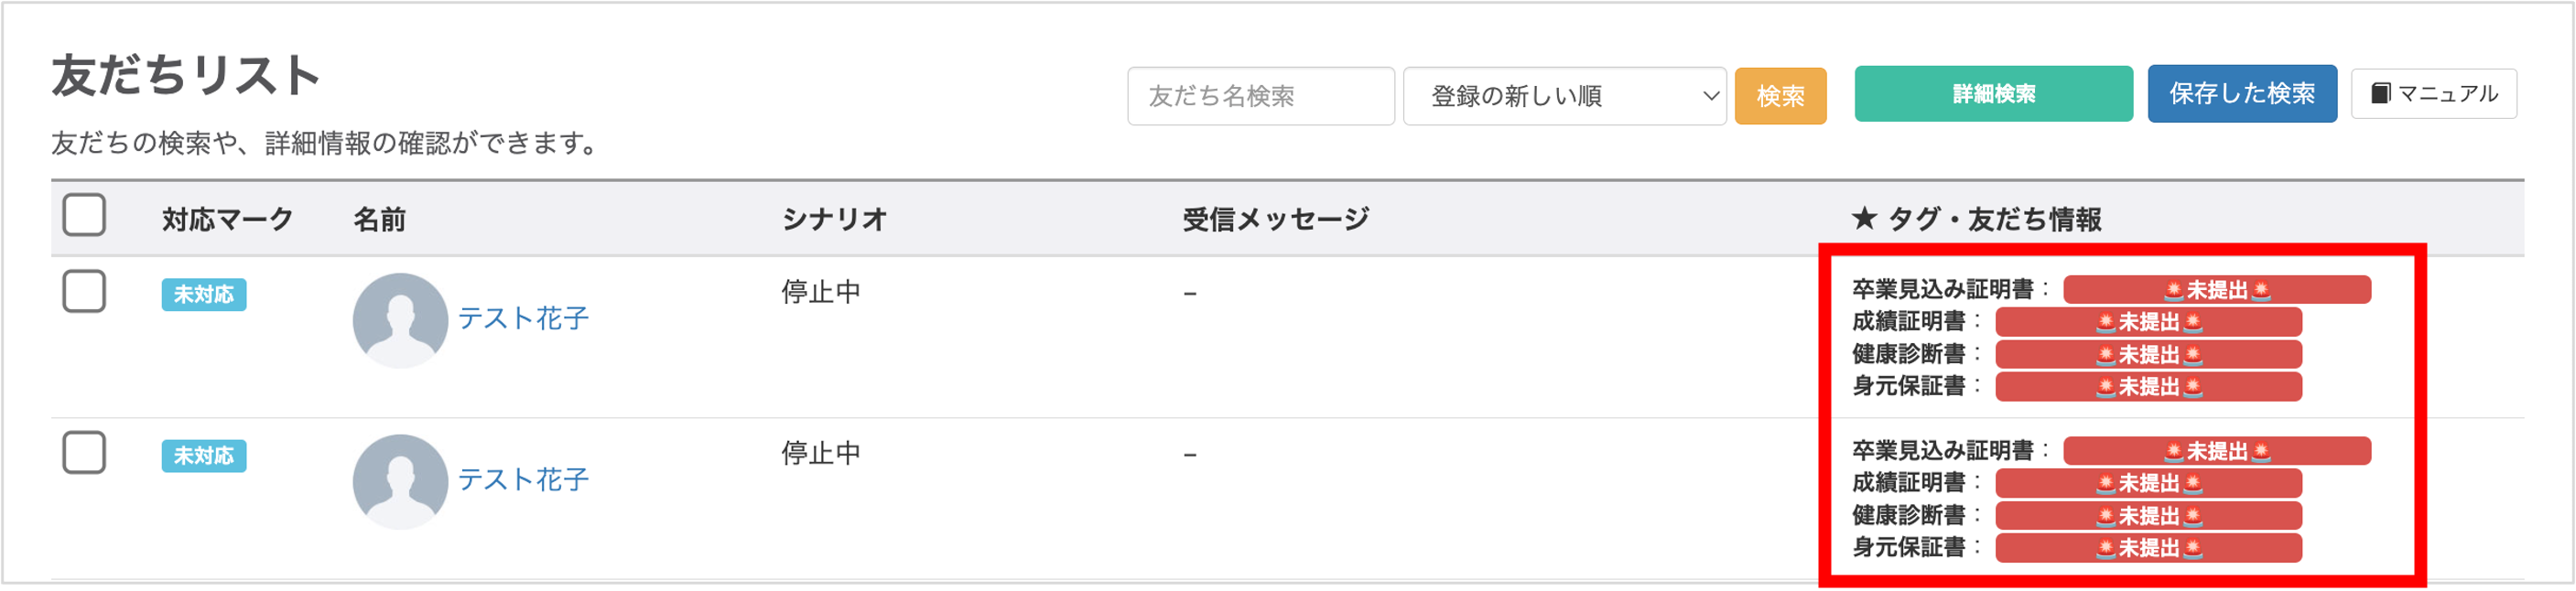
Task: Click second row's 身元保証書 未提出 tag
Action: [x=2148, y=548]
